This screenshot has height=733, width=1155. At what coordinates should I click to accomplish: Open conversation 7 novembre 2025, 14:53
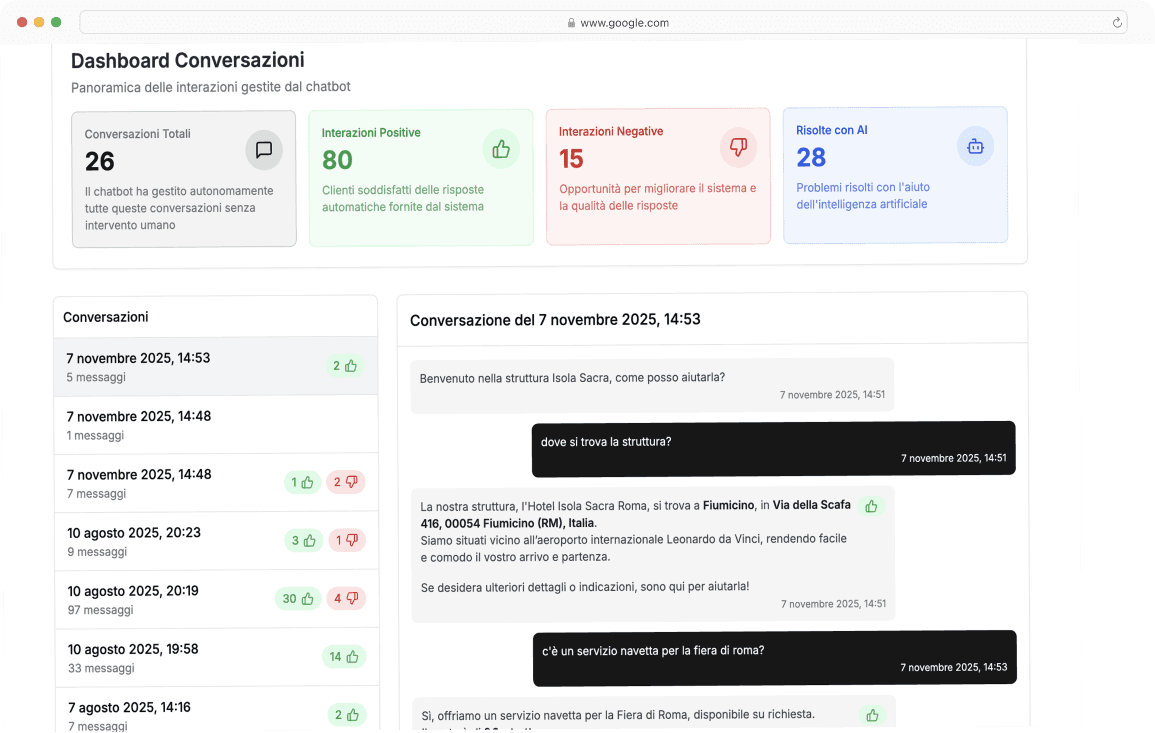[x=216, y=366]
